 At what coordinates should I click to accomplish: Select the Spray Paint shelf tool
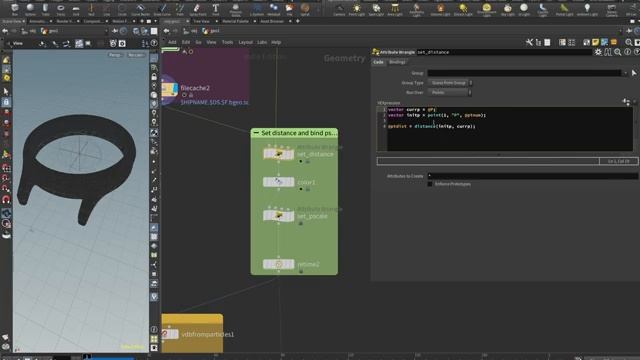197,9
